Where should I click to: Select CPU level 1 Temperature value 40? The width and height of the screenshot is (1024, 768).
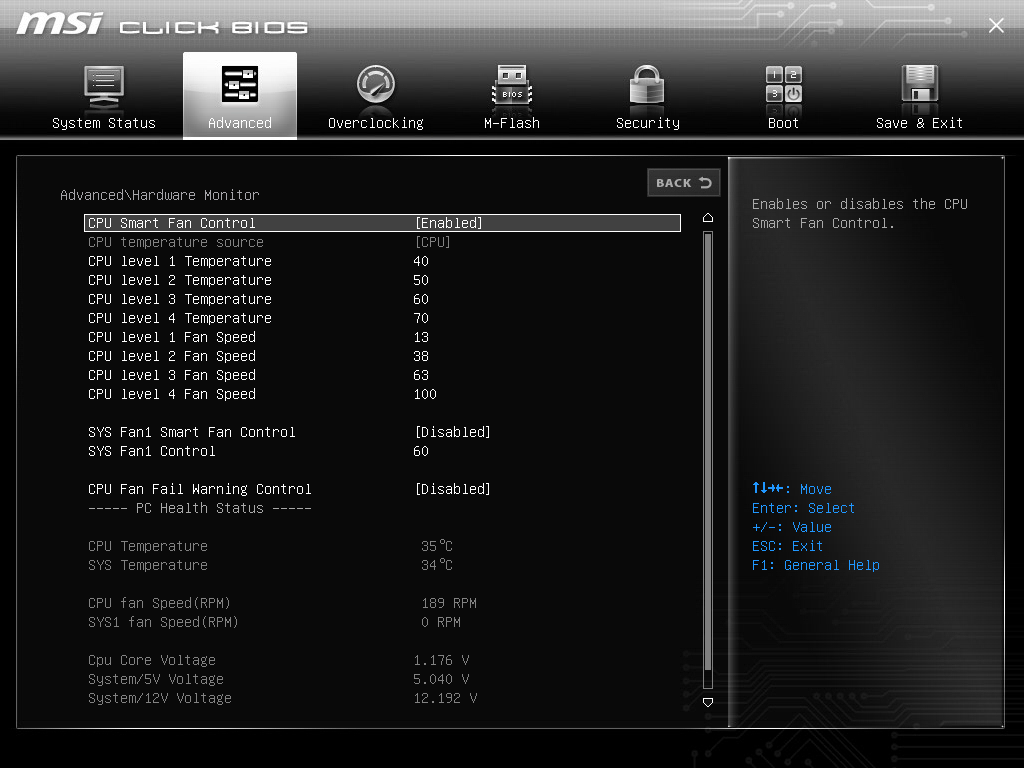pyautogui.click(x=421, y=261)
